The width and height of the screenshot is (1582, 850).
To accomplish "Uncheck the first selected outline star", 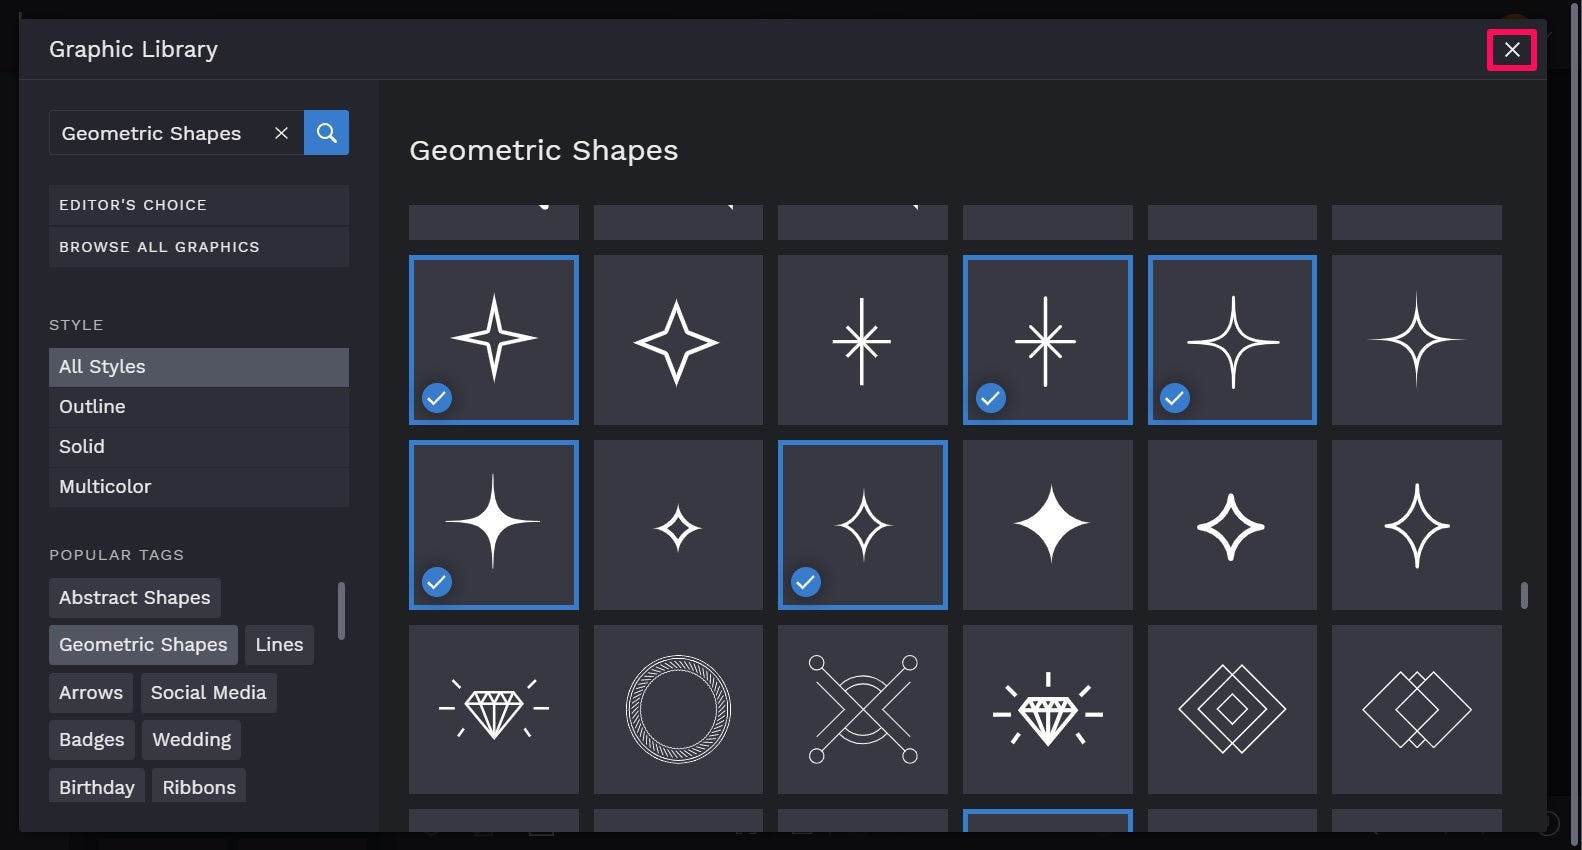I will 494,340.
